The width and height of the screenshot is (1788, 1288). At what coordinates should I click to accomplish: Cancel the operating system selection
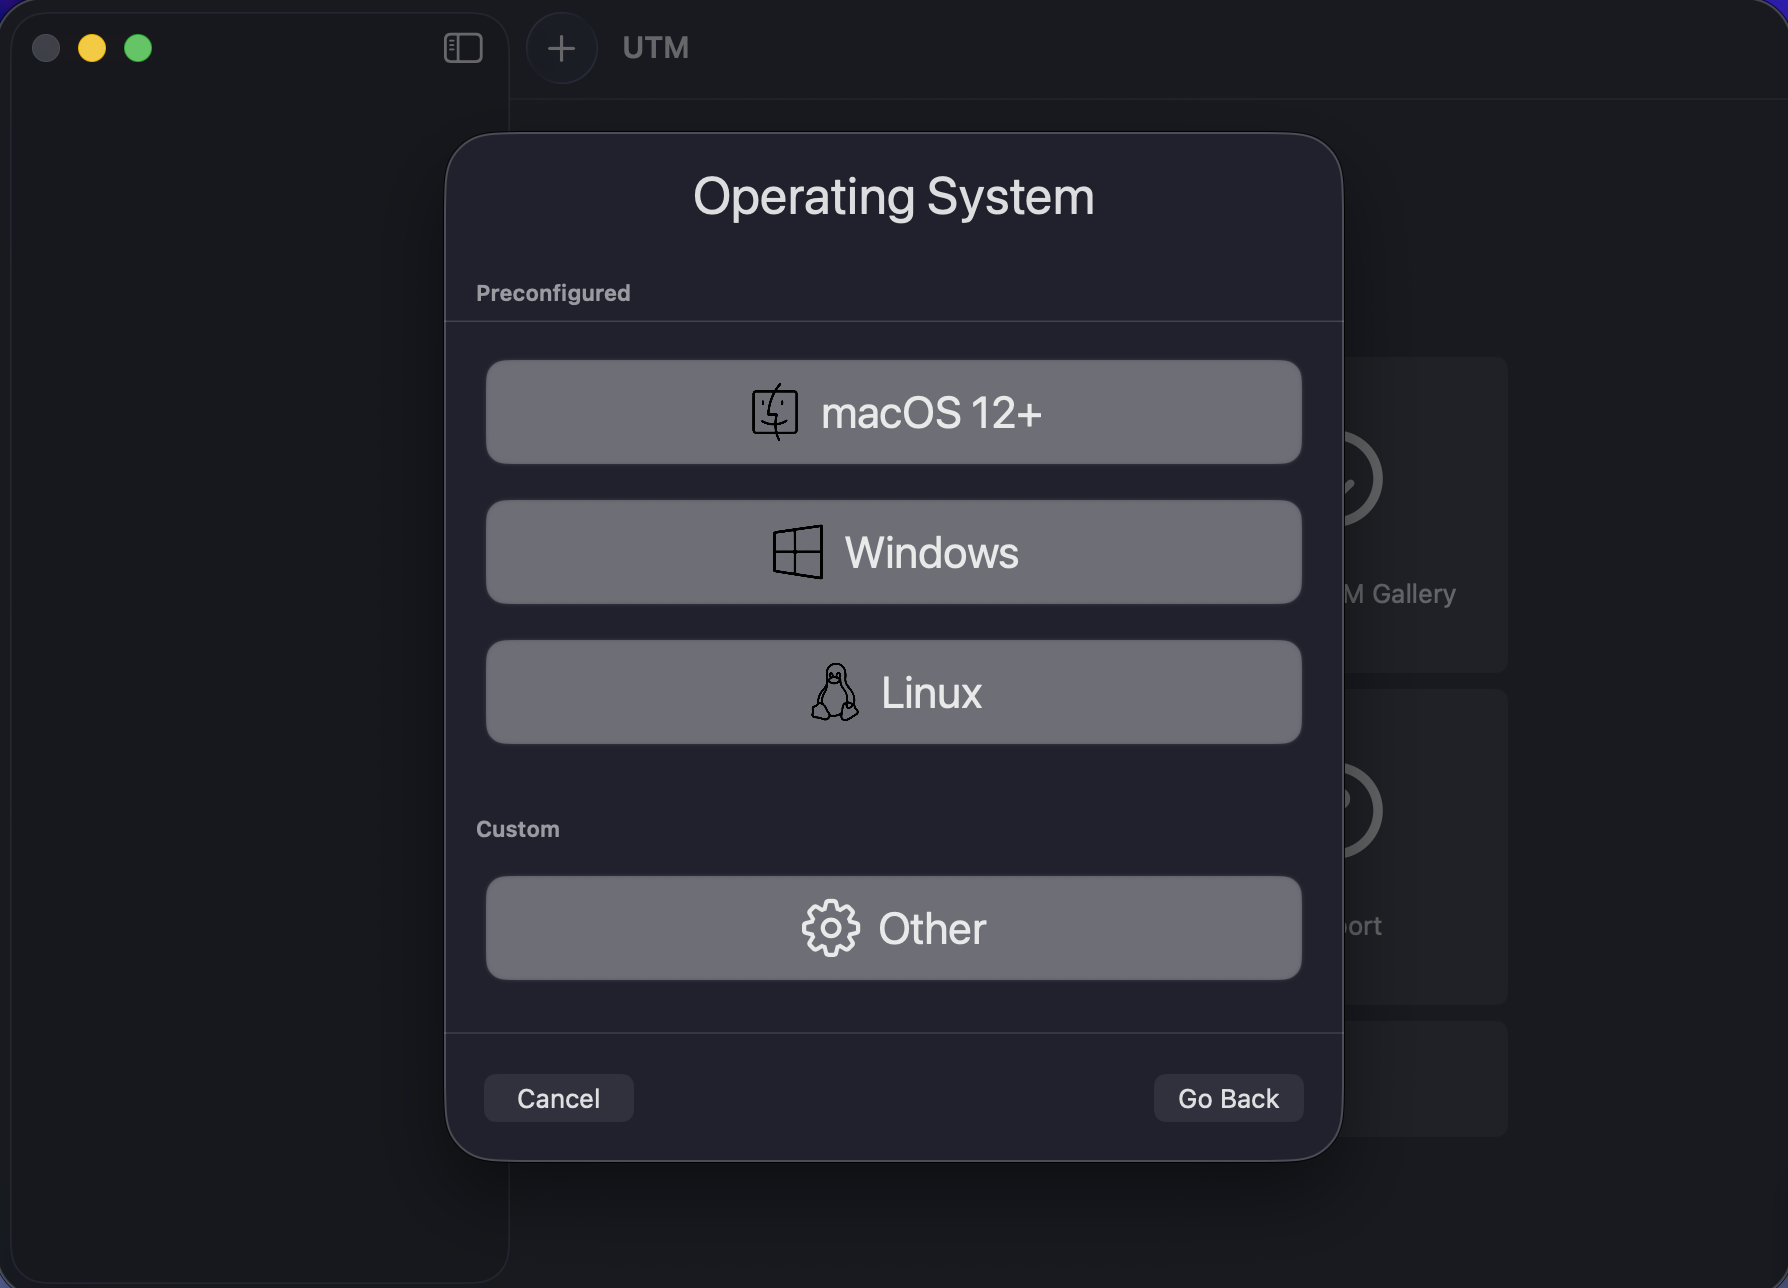pos(558,1097)
